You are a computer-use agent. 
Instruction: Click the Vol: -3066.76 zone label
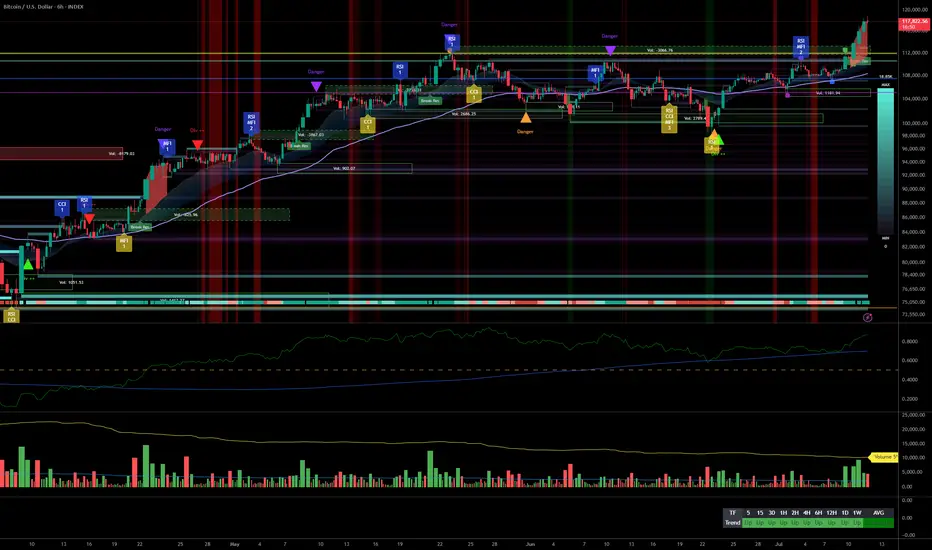[x=660, y=50]
